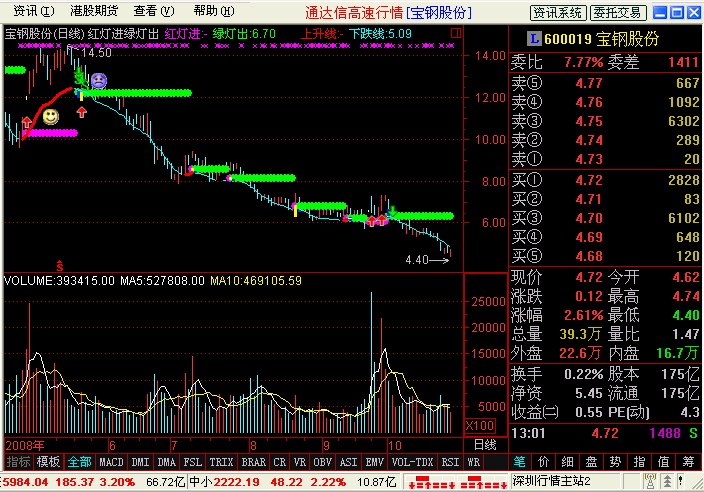This screenshot has height=492, width=704.
Task: Switch to the RSI indicator
Action: click(450, 462)
